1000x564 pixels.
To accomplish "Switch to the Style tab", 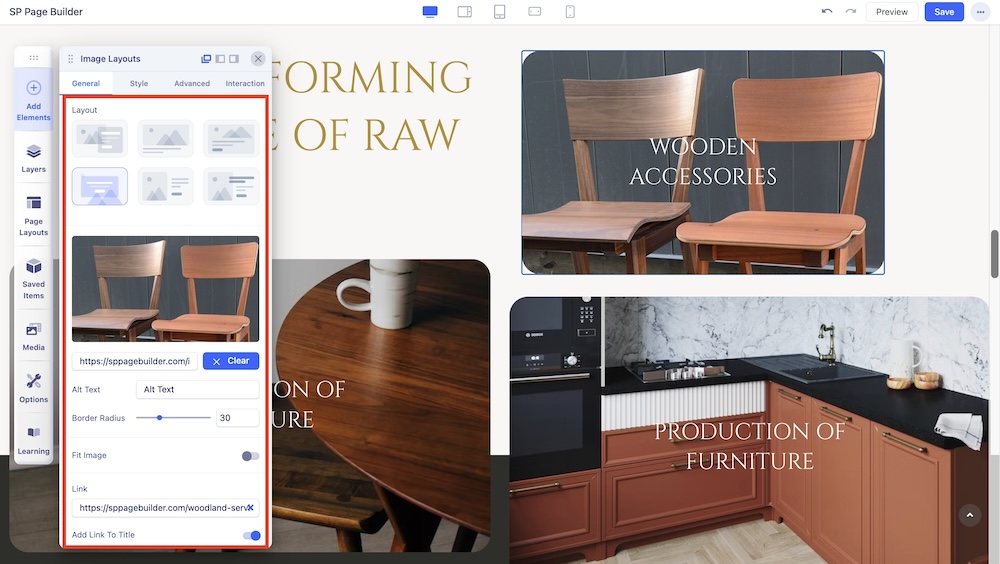I will (x=139, y=84).
